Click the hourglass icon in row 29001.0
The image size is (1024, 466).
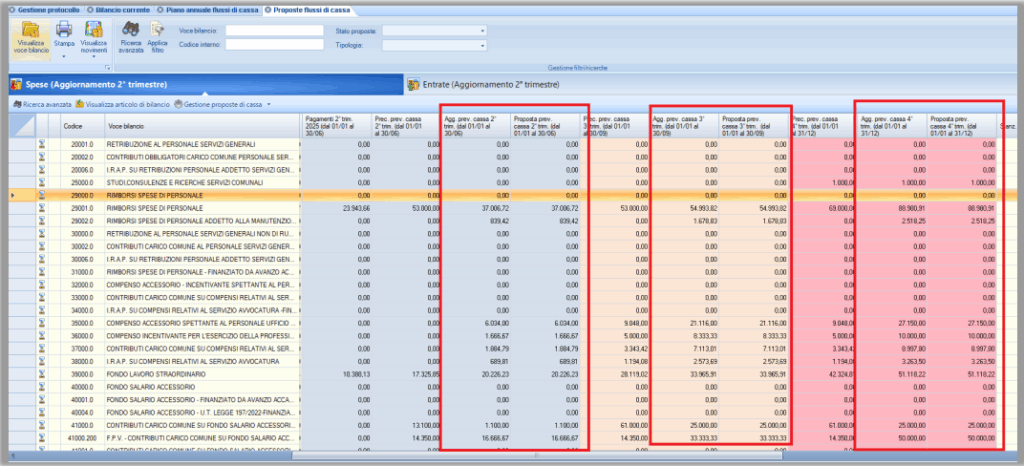pos(43,208)
